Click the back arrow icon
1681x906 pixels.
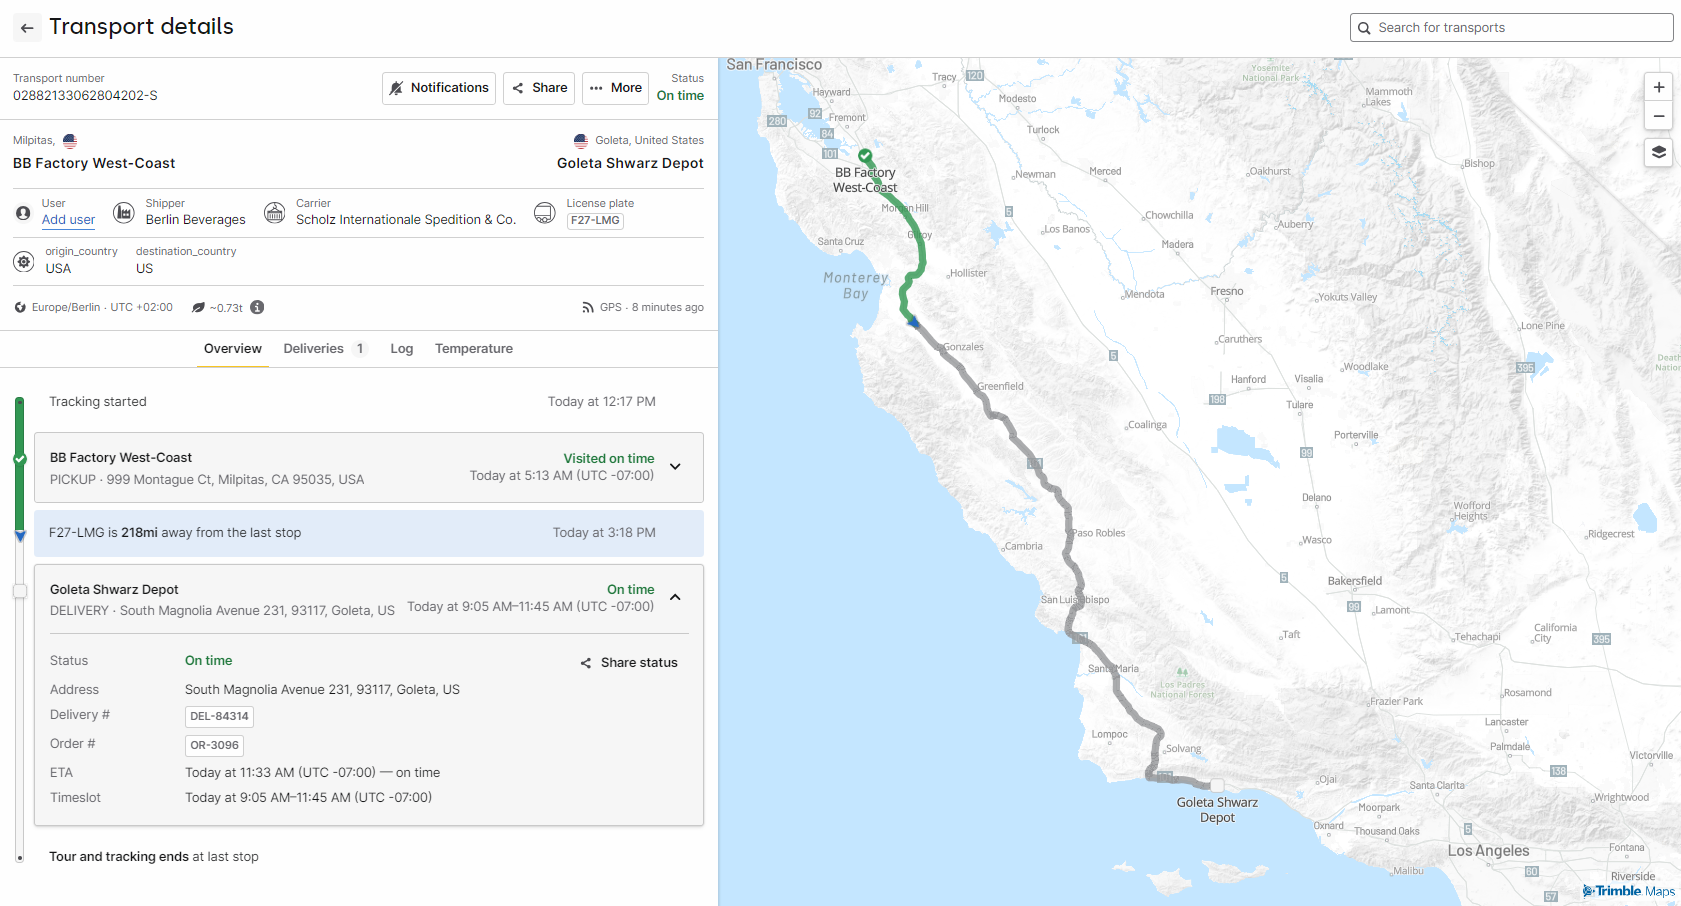coord(27,28)
